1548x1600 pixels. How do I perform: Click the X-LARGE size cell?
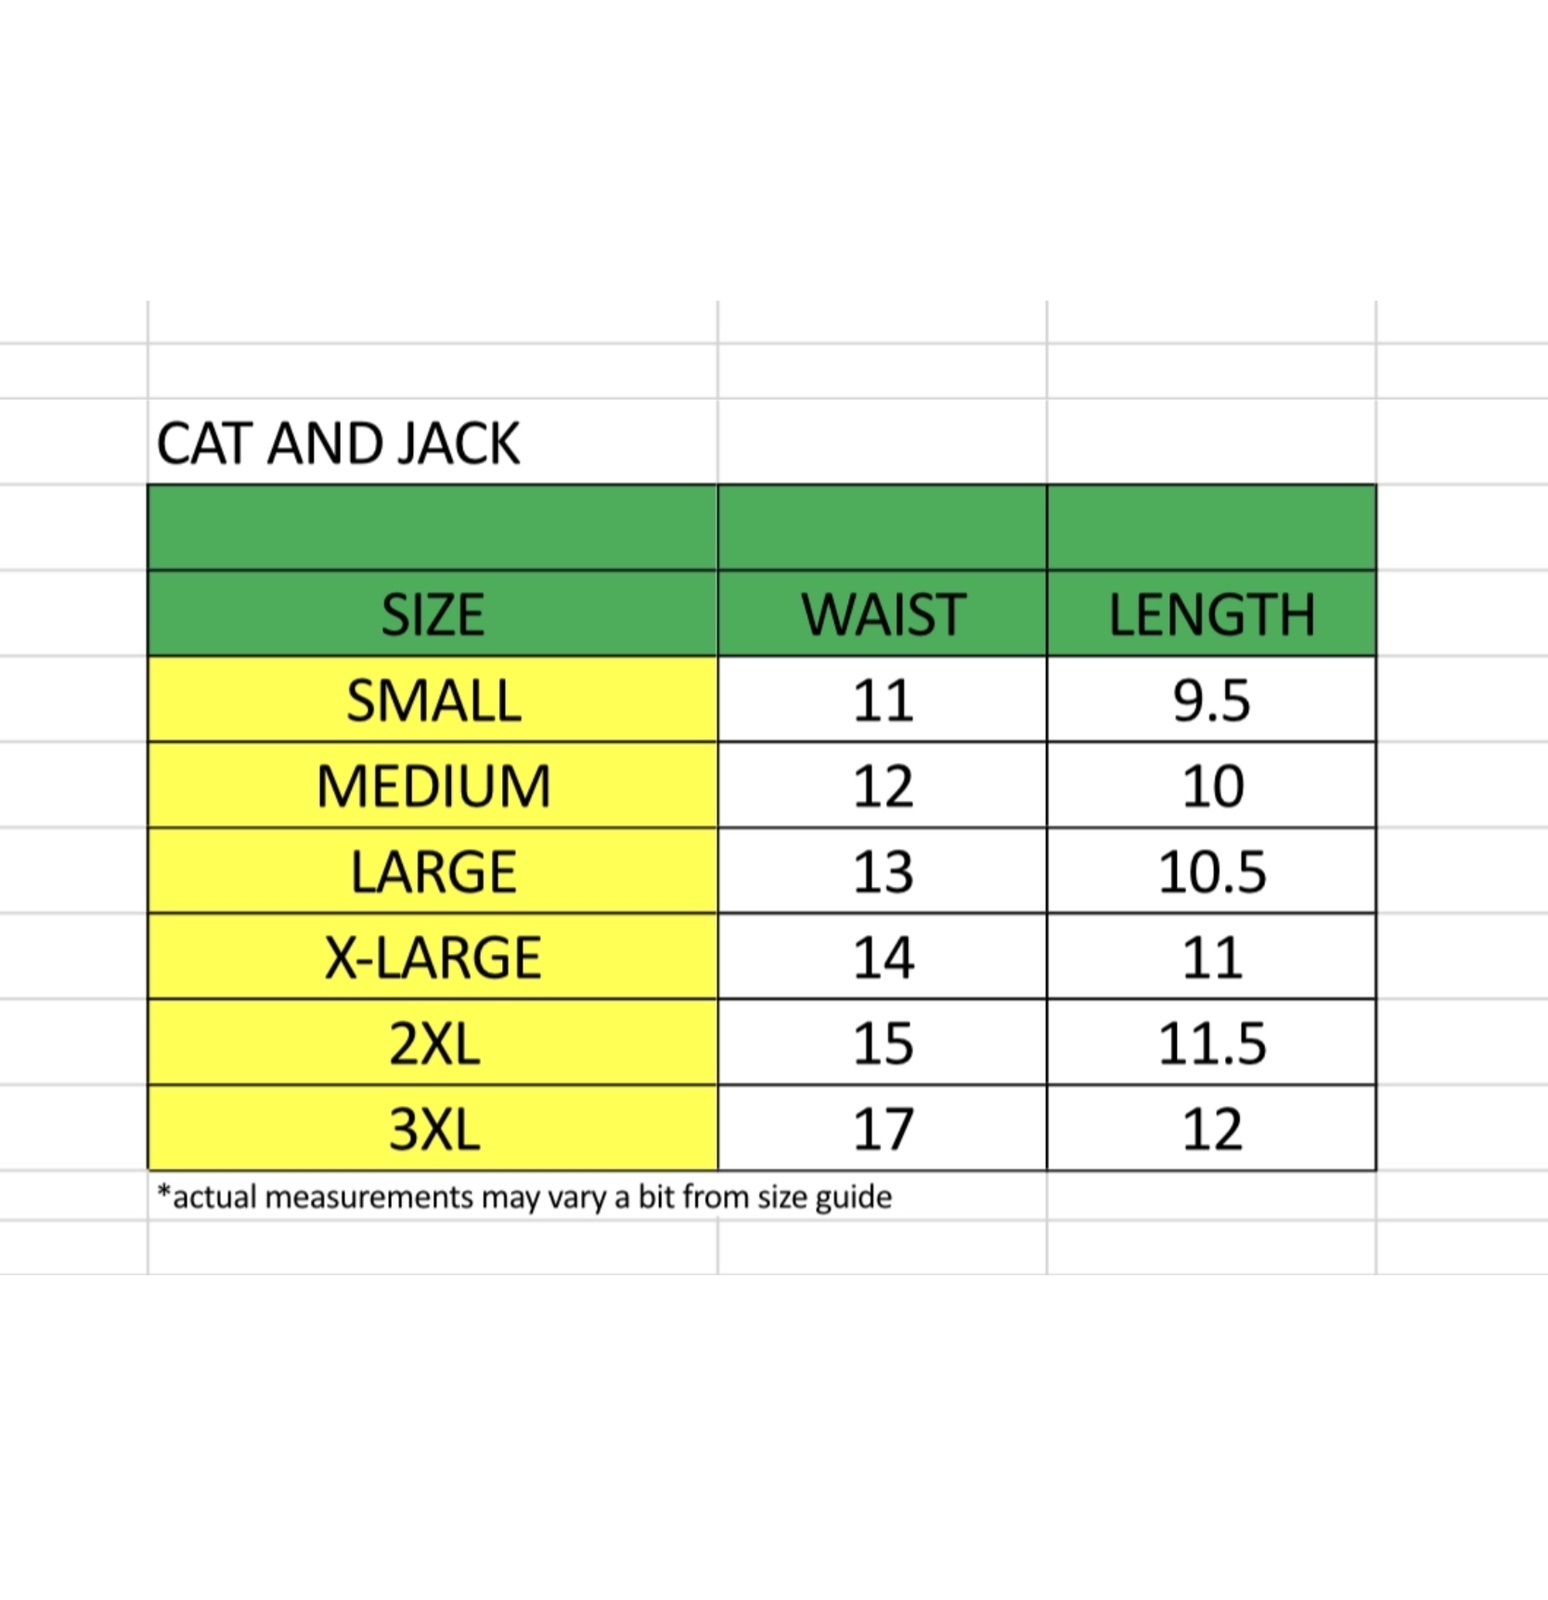point(432,958)
